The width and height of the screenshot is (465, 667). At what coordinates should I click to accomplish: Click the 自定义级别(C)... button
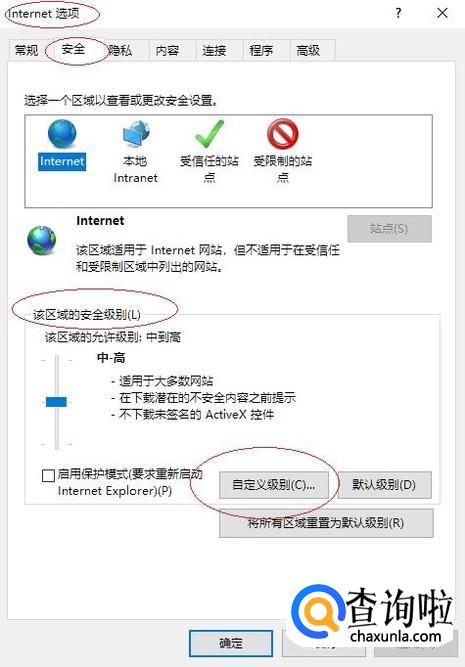pyautogui.click(x=274, y=485)
